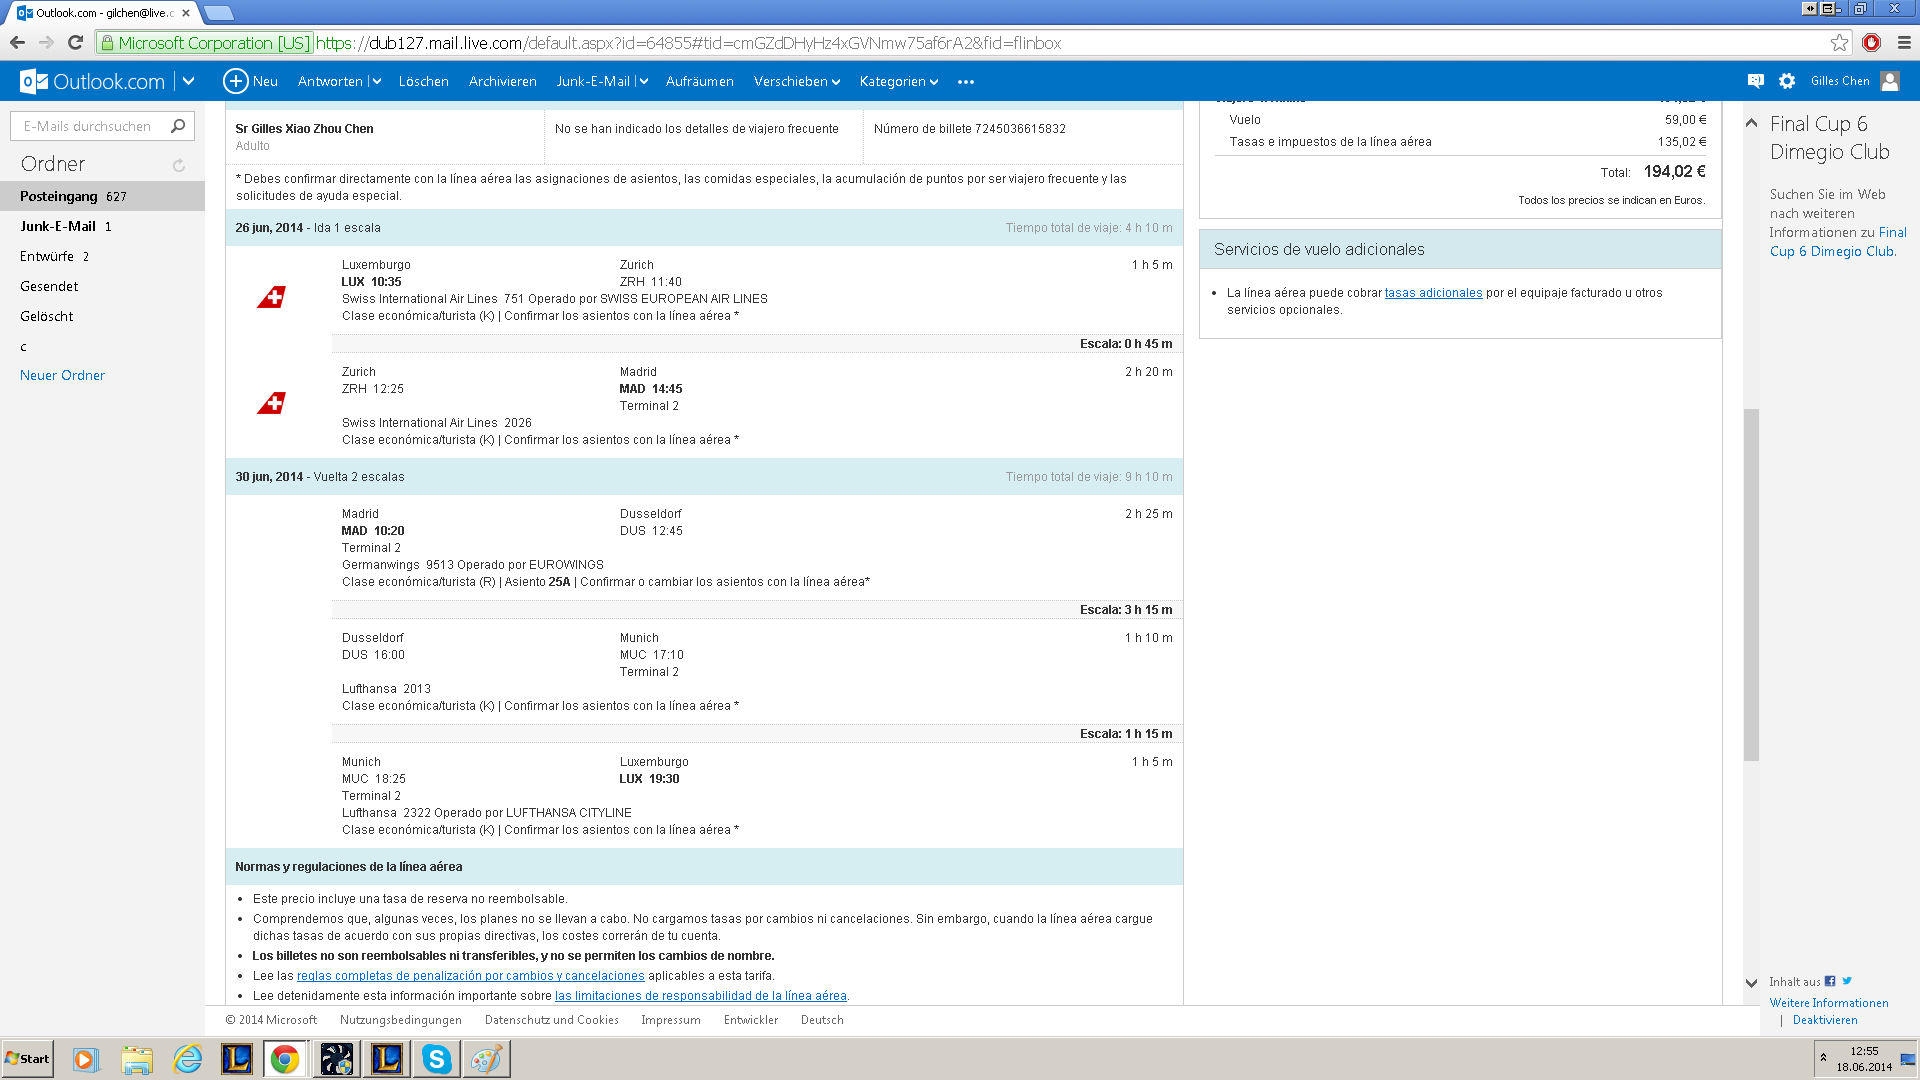Viewport: 1920px width, 1080px height.
Task: Open the Chrome hamburger menu
Action: (x=1904, y=42)
